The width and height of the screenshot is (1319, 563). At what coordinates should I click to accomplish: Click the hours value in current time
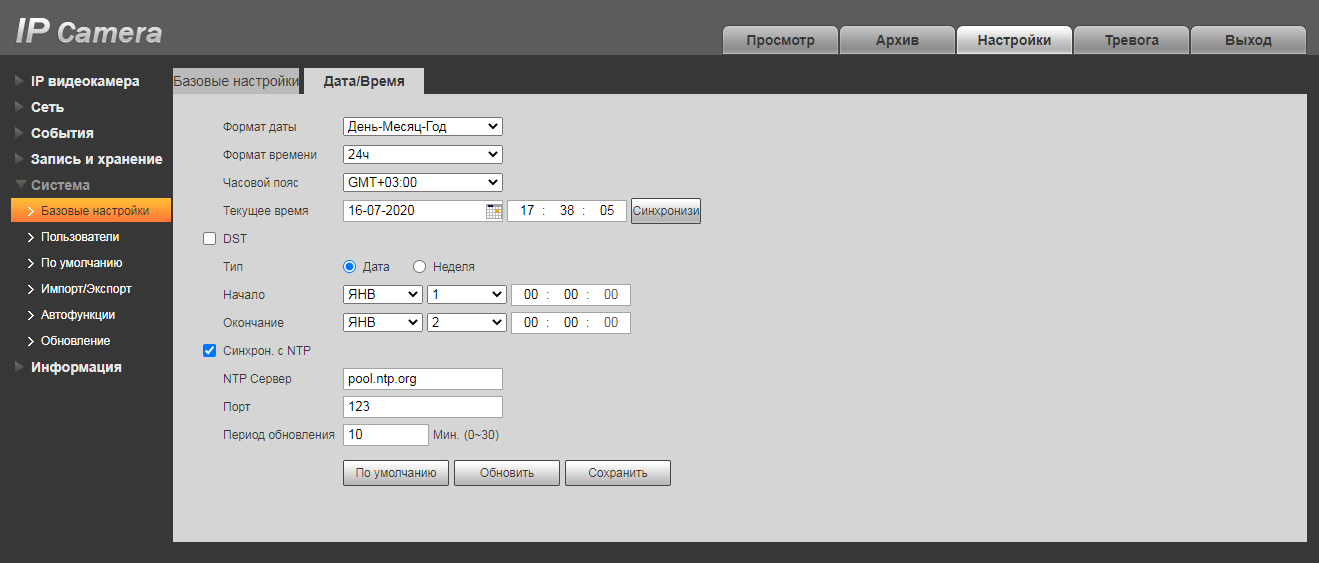pyautogui.click(x=527, y=211)
